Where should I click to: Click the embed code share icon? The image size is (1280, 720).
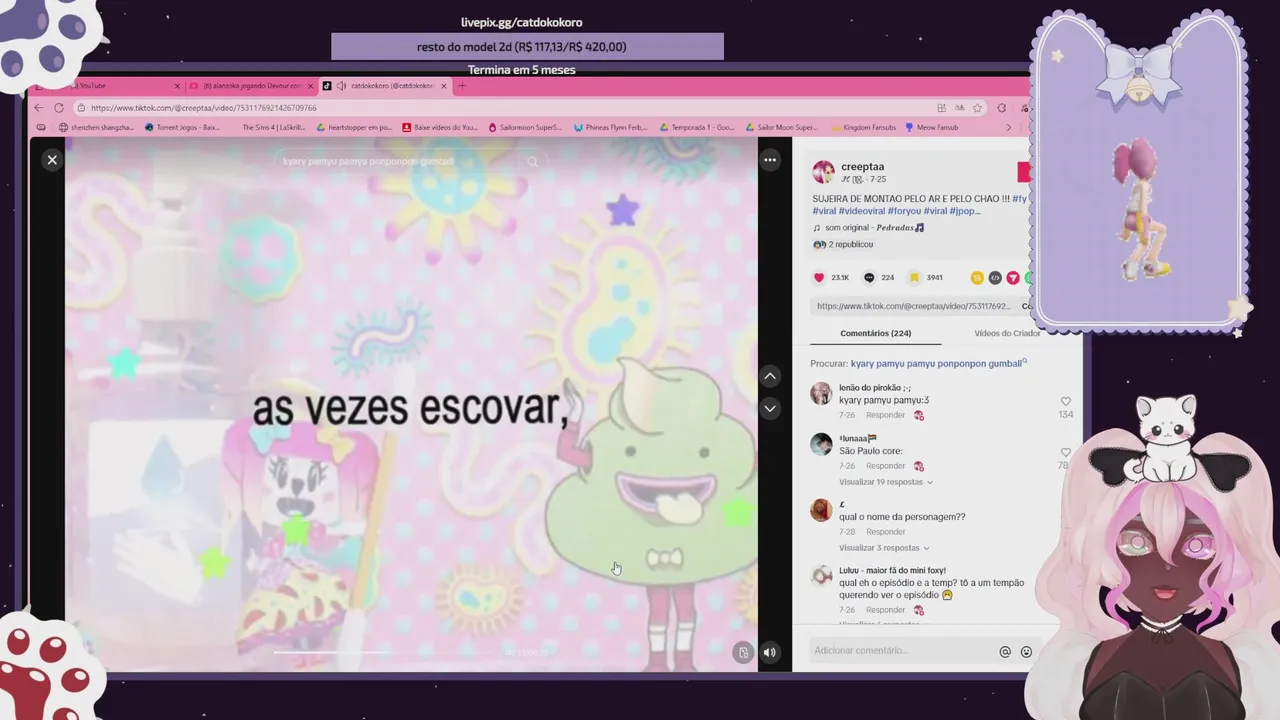(x=995, y=277)
